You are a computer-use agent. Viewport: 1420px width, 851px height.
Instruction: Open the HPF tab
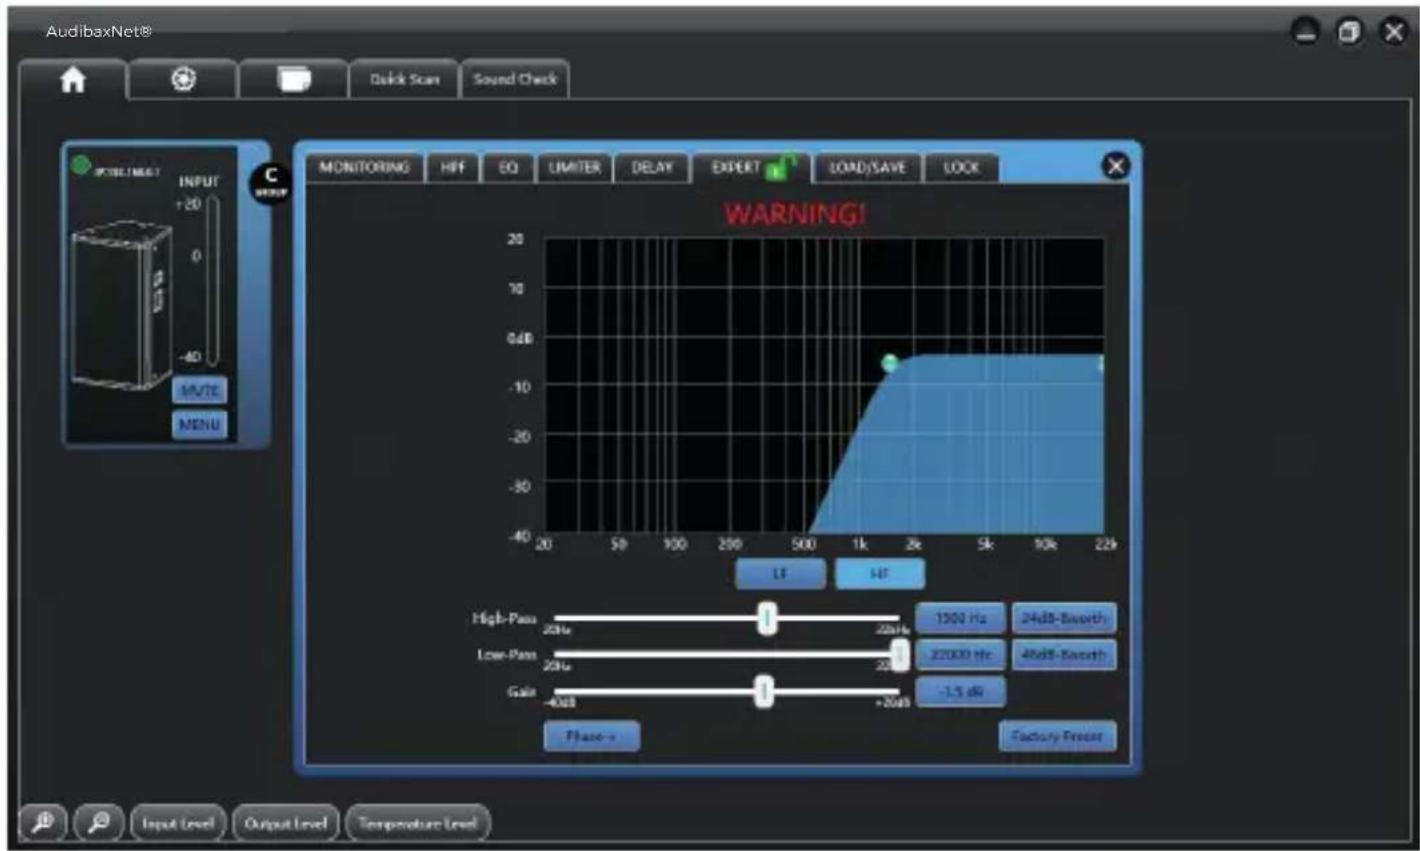click(x=453, y=168)
